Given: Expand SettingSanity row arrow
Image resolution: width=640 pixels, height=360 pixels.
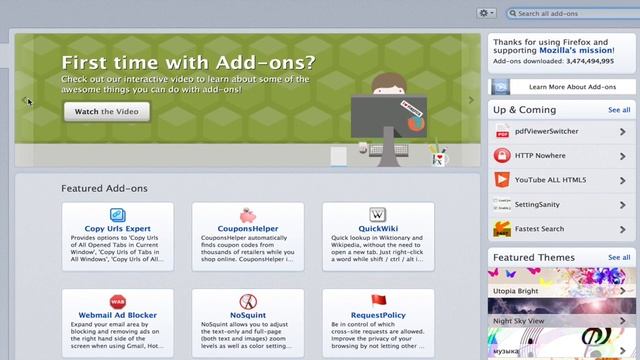Looking at the screenshot, I should point(622,205).
